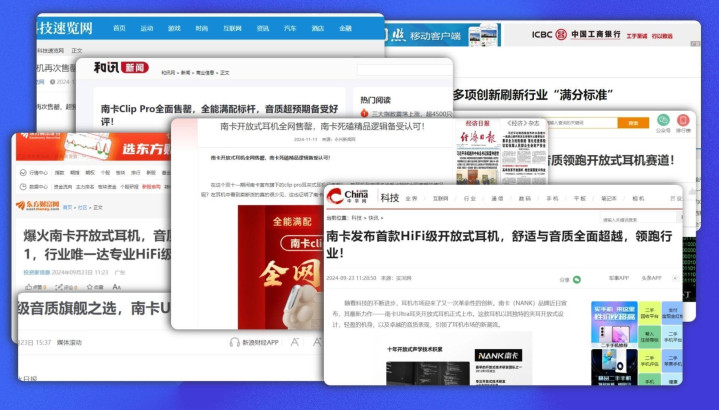Image resolution: width=719 pixels, height=410 pixels.
Task: Click the 媒体滚动 source text
Action: point(69,343)
